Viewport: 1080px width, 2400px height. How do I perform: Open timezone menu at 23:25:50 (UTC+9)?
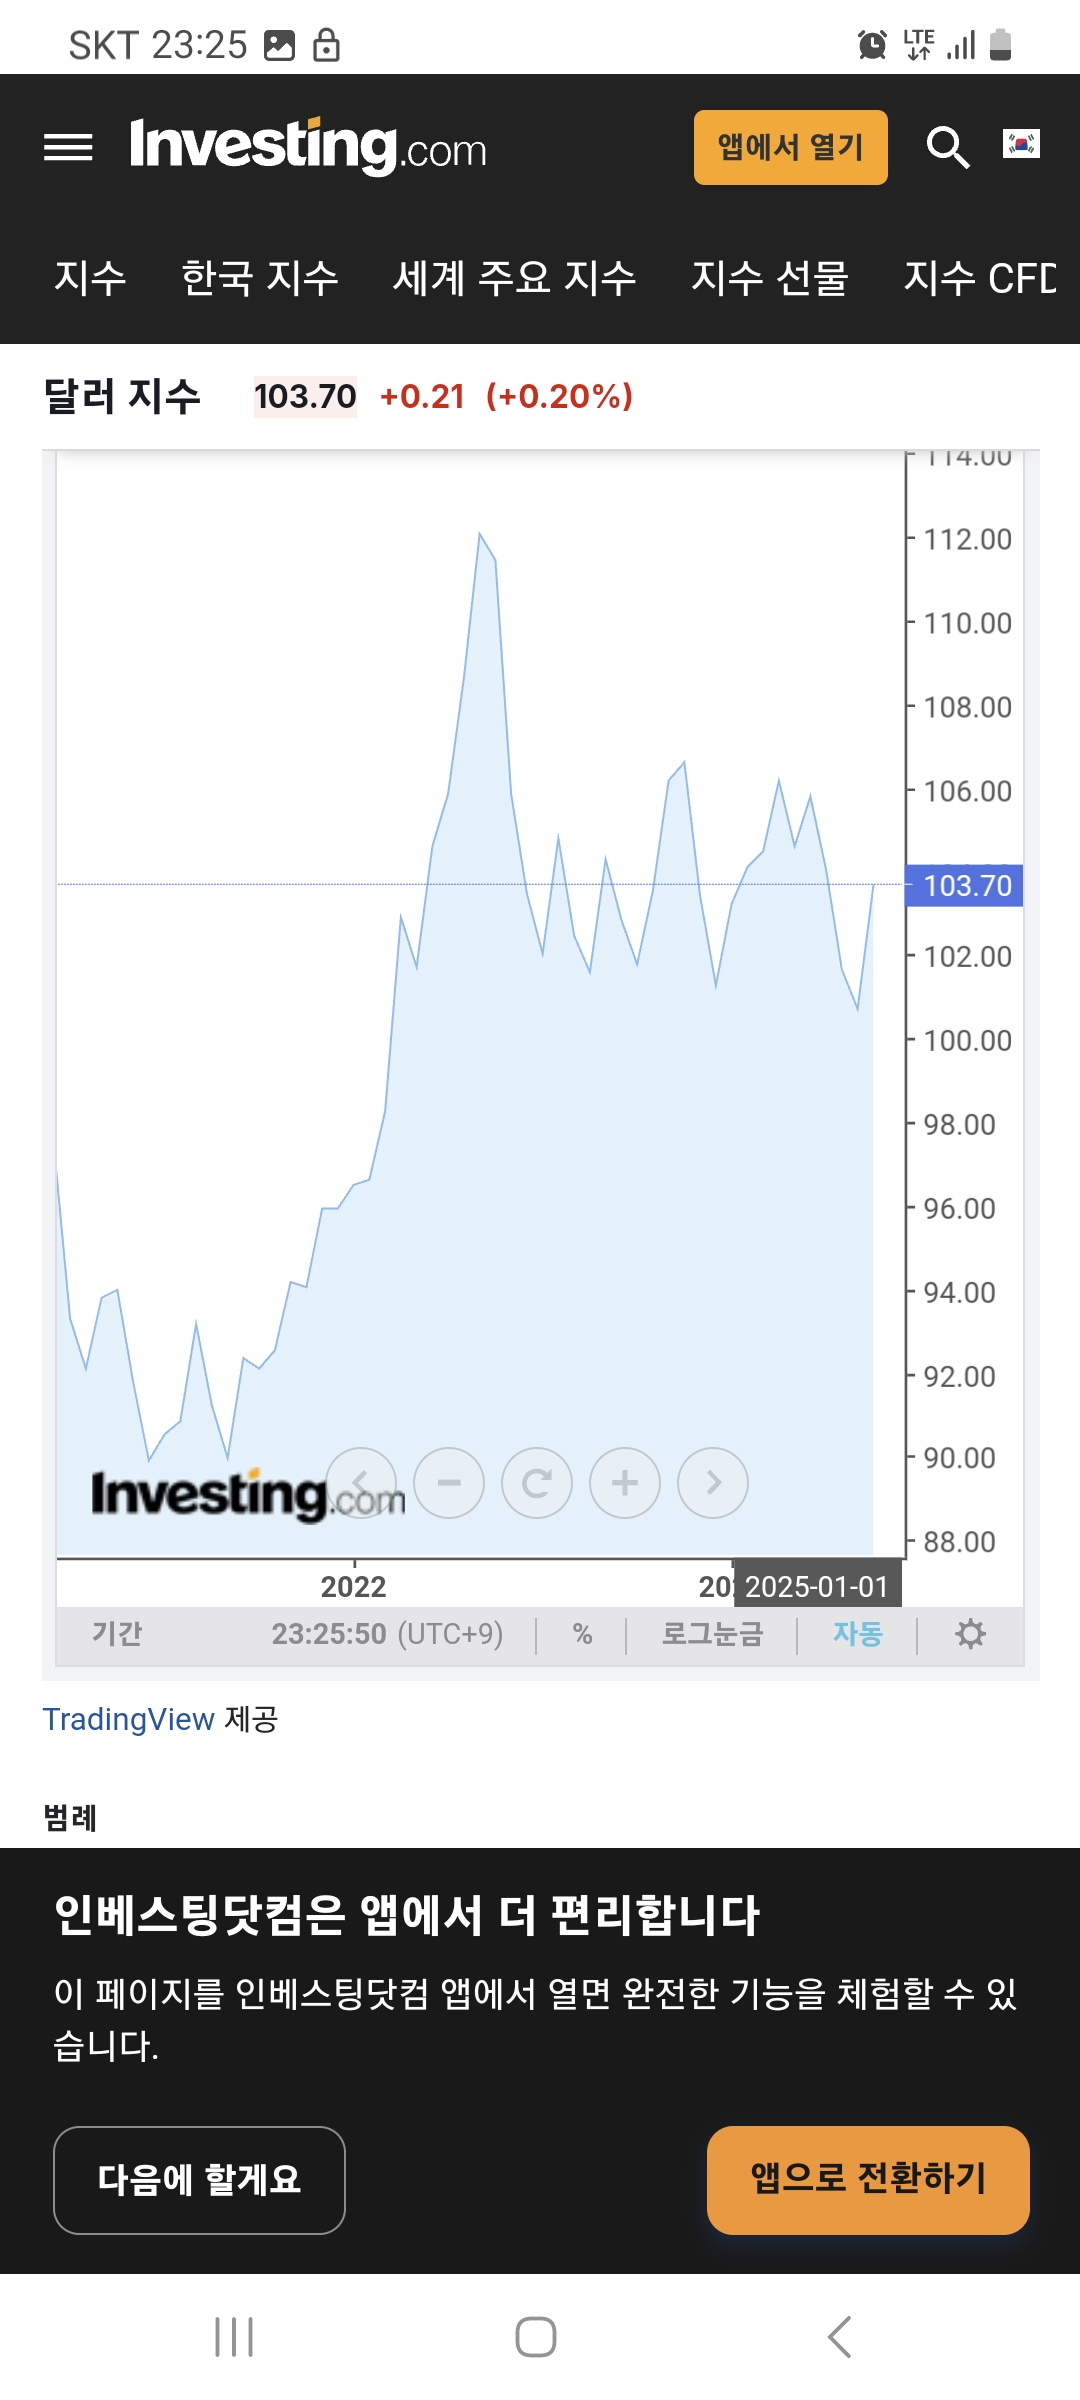click(387, 1634)
